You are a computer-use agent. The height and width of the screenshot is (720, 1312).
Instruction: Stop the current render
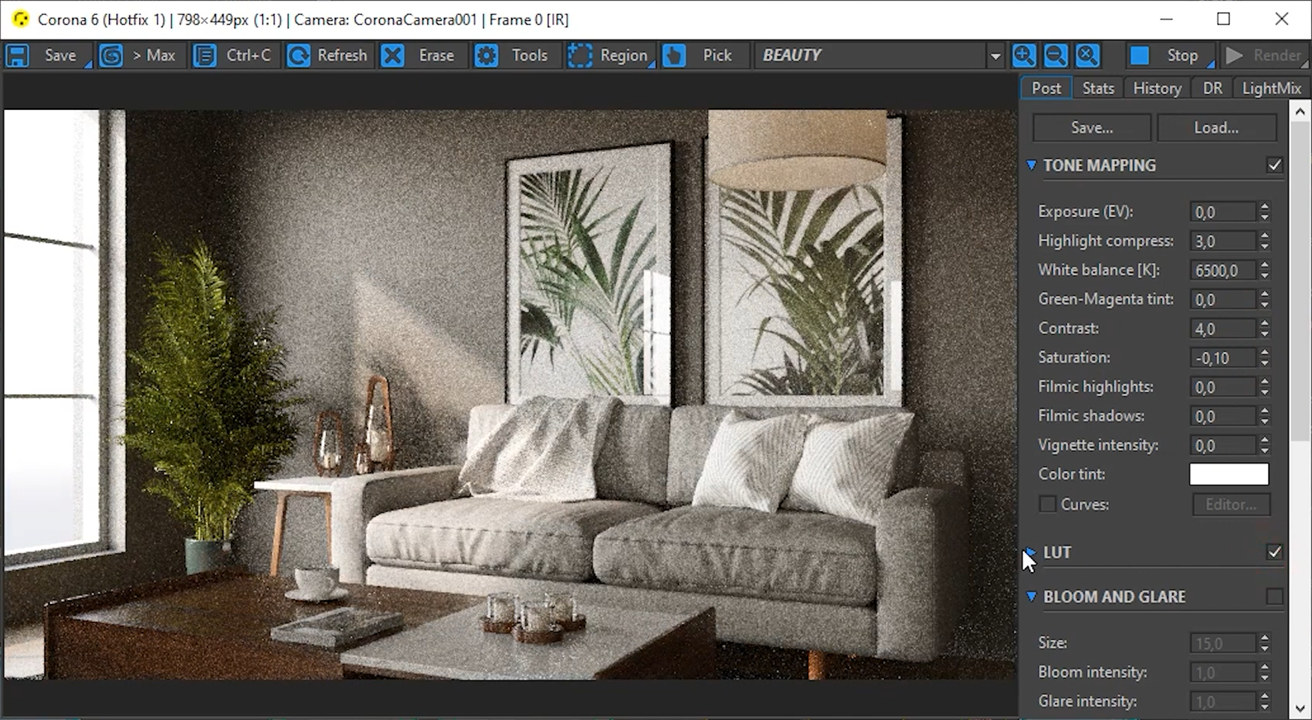tap(1140, 56)
